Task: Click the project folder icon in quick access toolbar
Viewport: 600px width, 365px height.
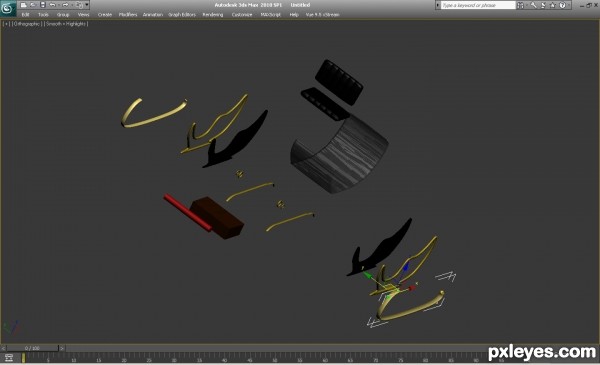Action: click(x=79, y=5)
